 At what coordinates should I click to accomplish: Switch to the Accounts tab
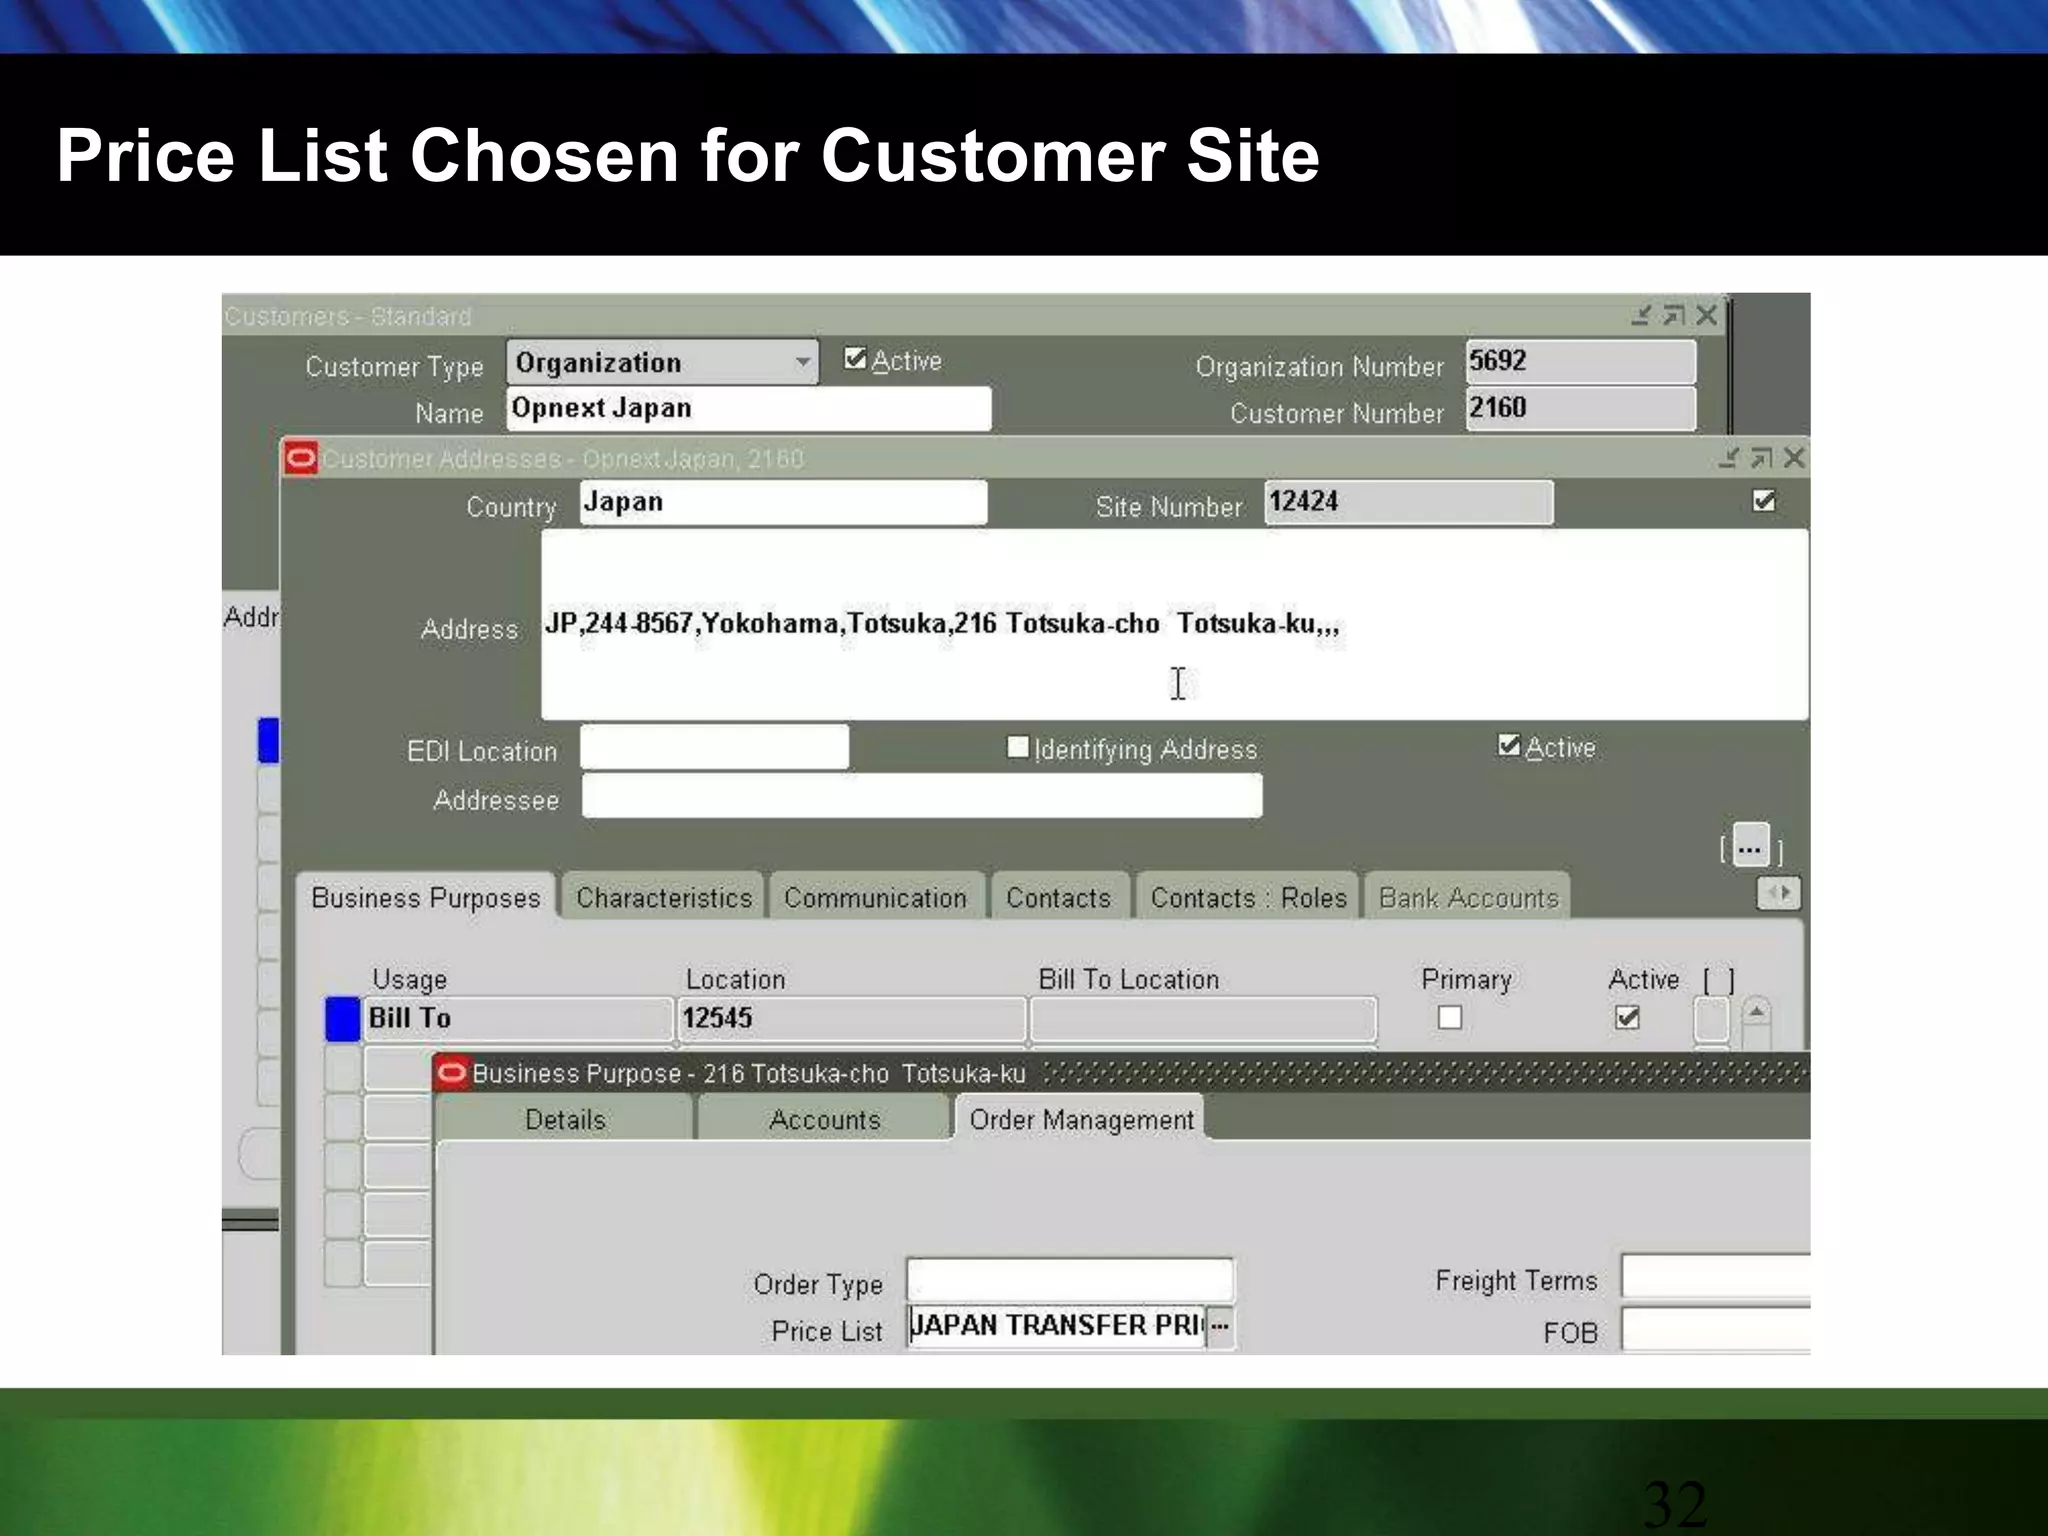(x=824, y=1119)
